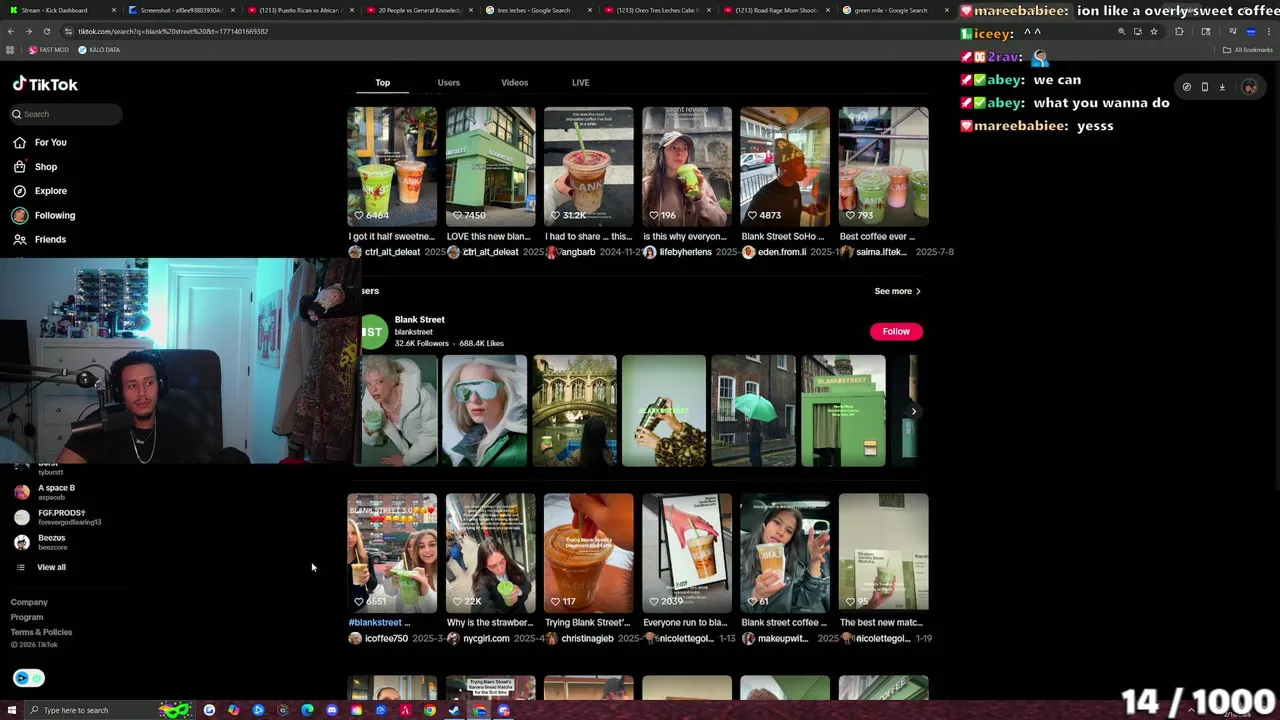This screenshot has height=720, width=1280.
Task: Open lifebyherlens author profile
Action: pyautogui.click(x=686, y=252)
